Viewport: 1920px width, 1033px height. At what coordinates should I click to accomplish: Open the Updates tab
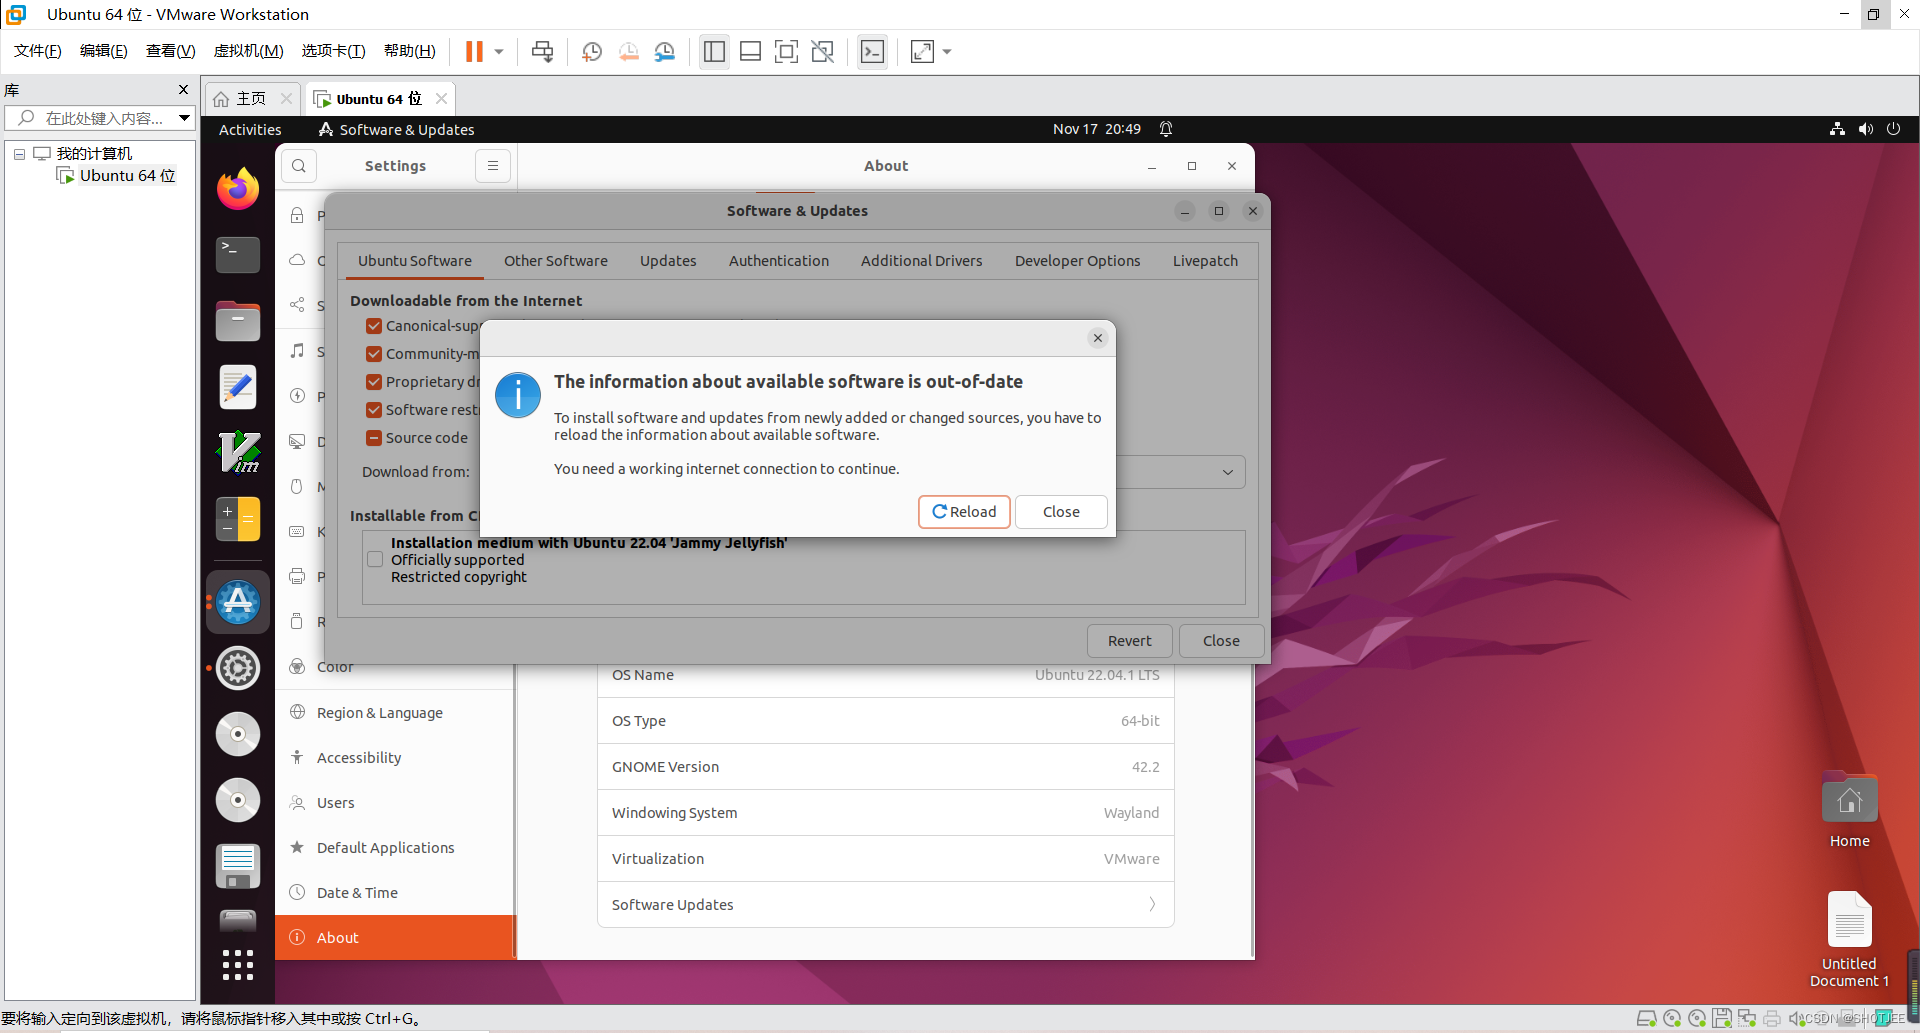point(668,261)
